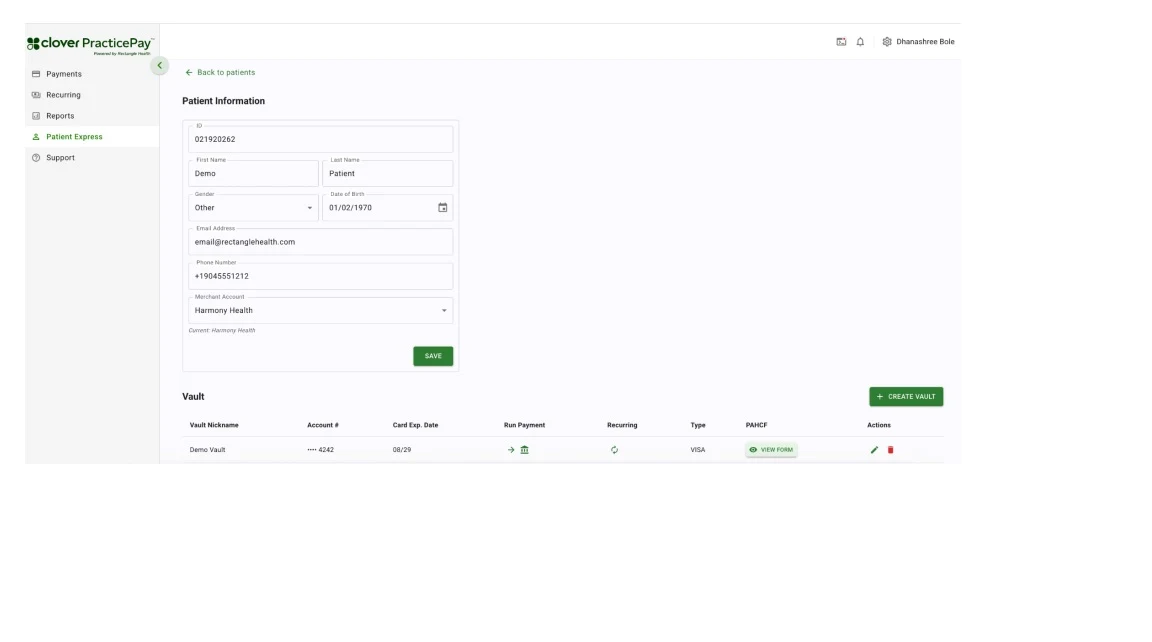The image size is (1152, 642).
Task: Click the VISA type cell
Action: (697, 450)
